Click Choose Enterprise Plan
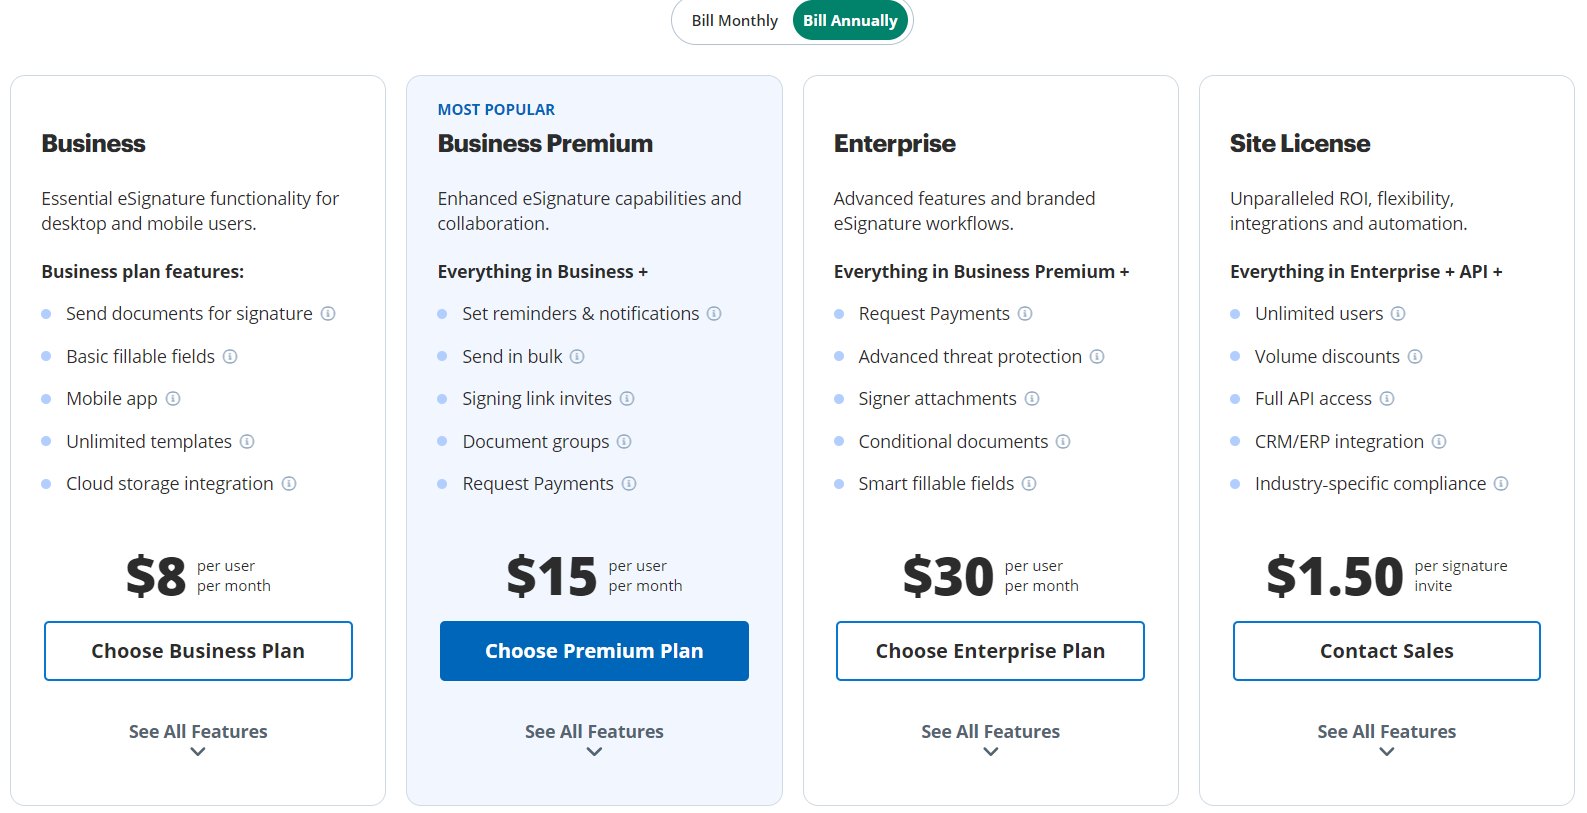 click(x=990, y=650)
